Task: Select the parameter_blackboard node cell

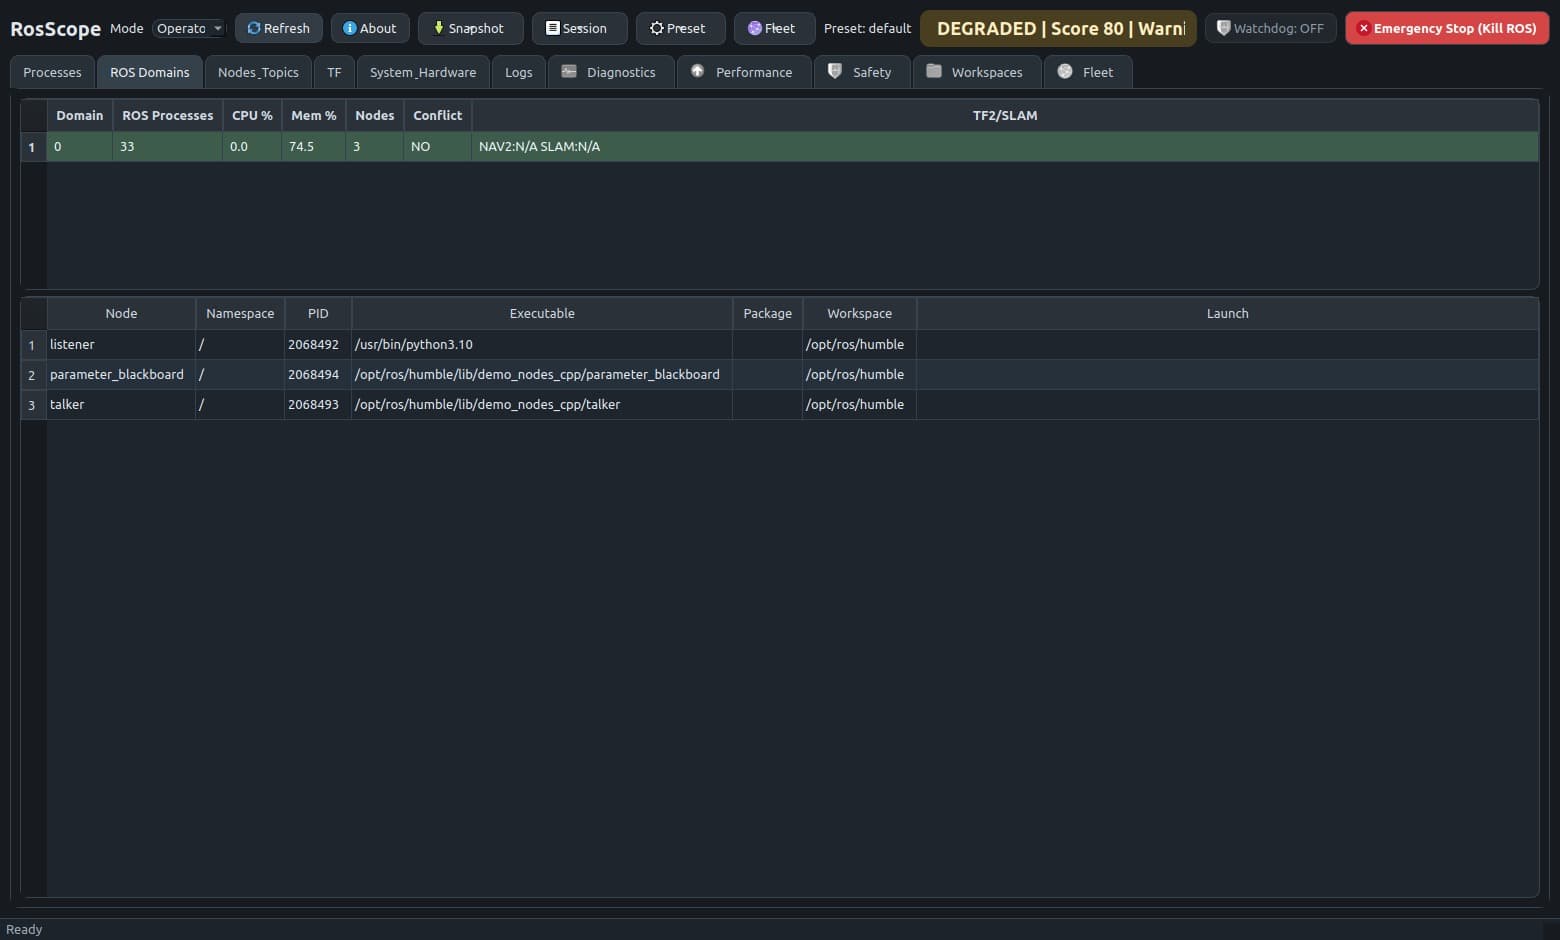Action: (121, 375)
